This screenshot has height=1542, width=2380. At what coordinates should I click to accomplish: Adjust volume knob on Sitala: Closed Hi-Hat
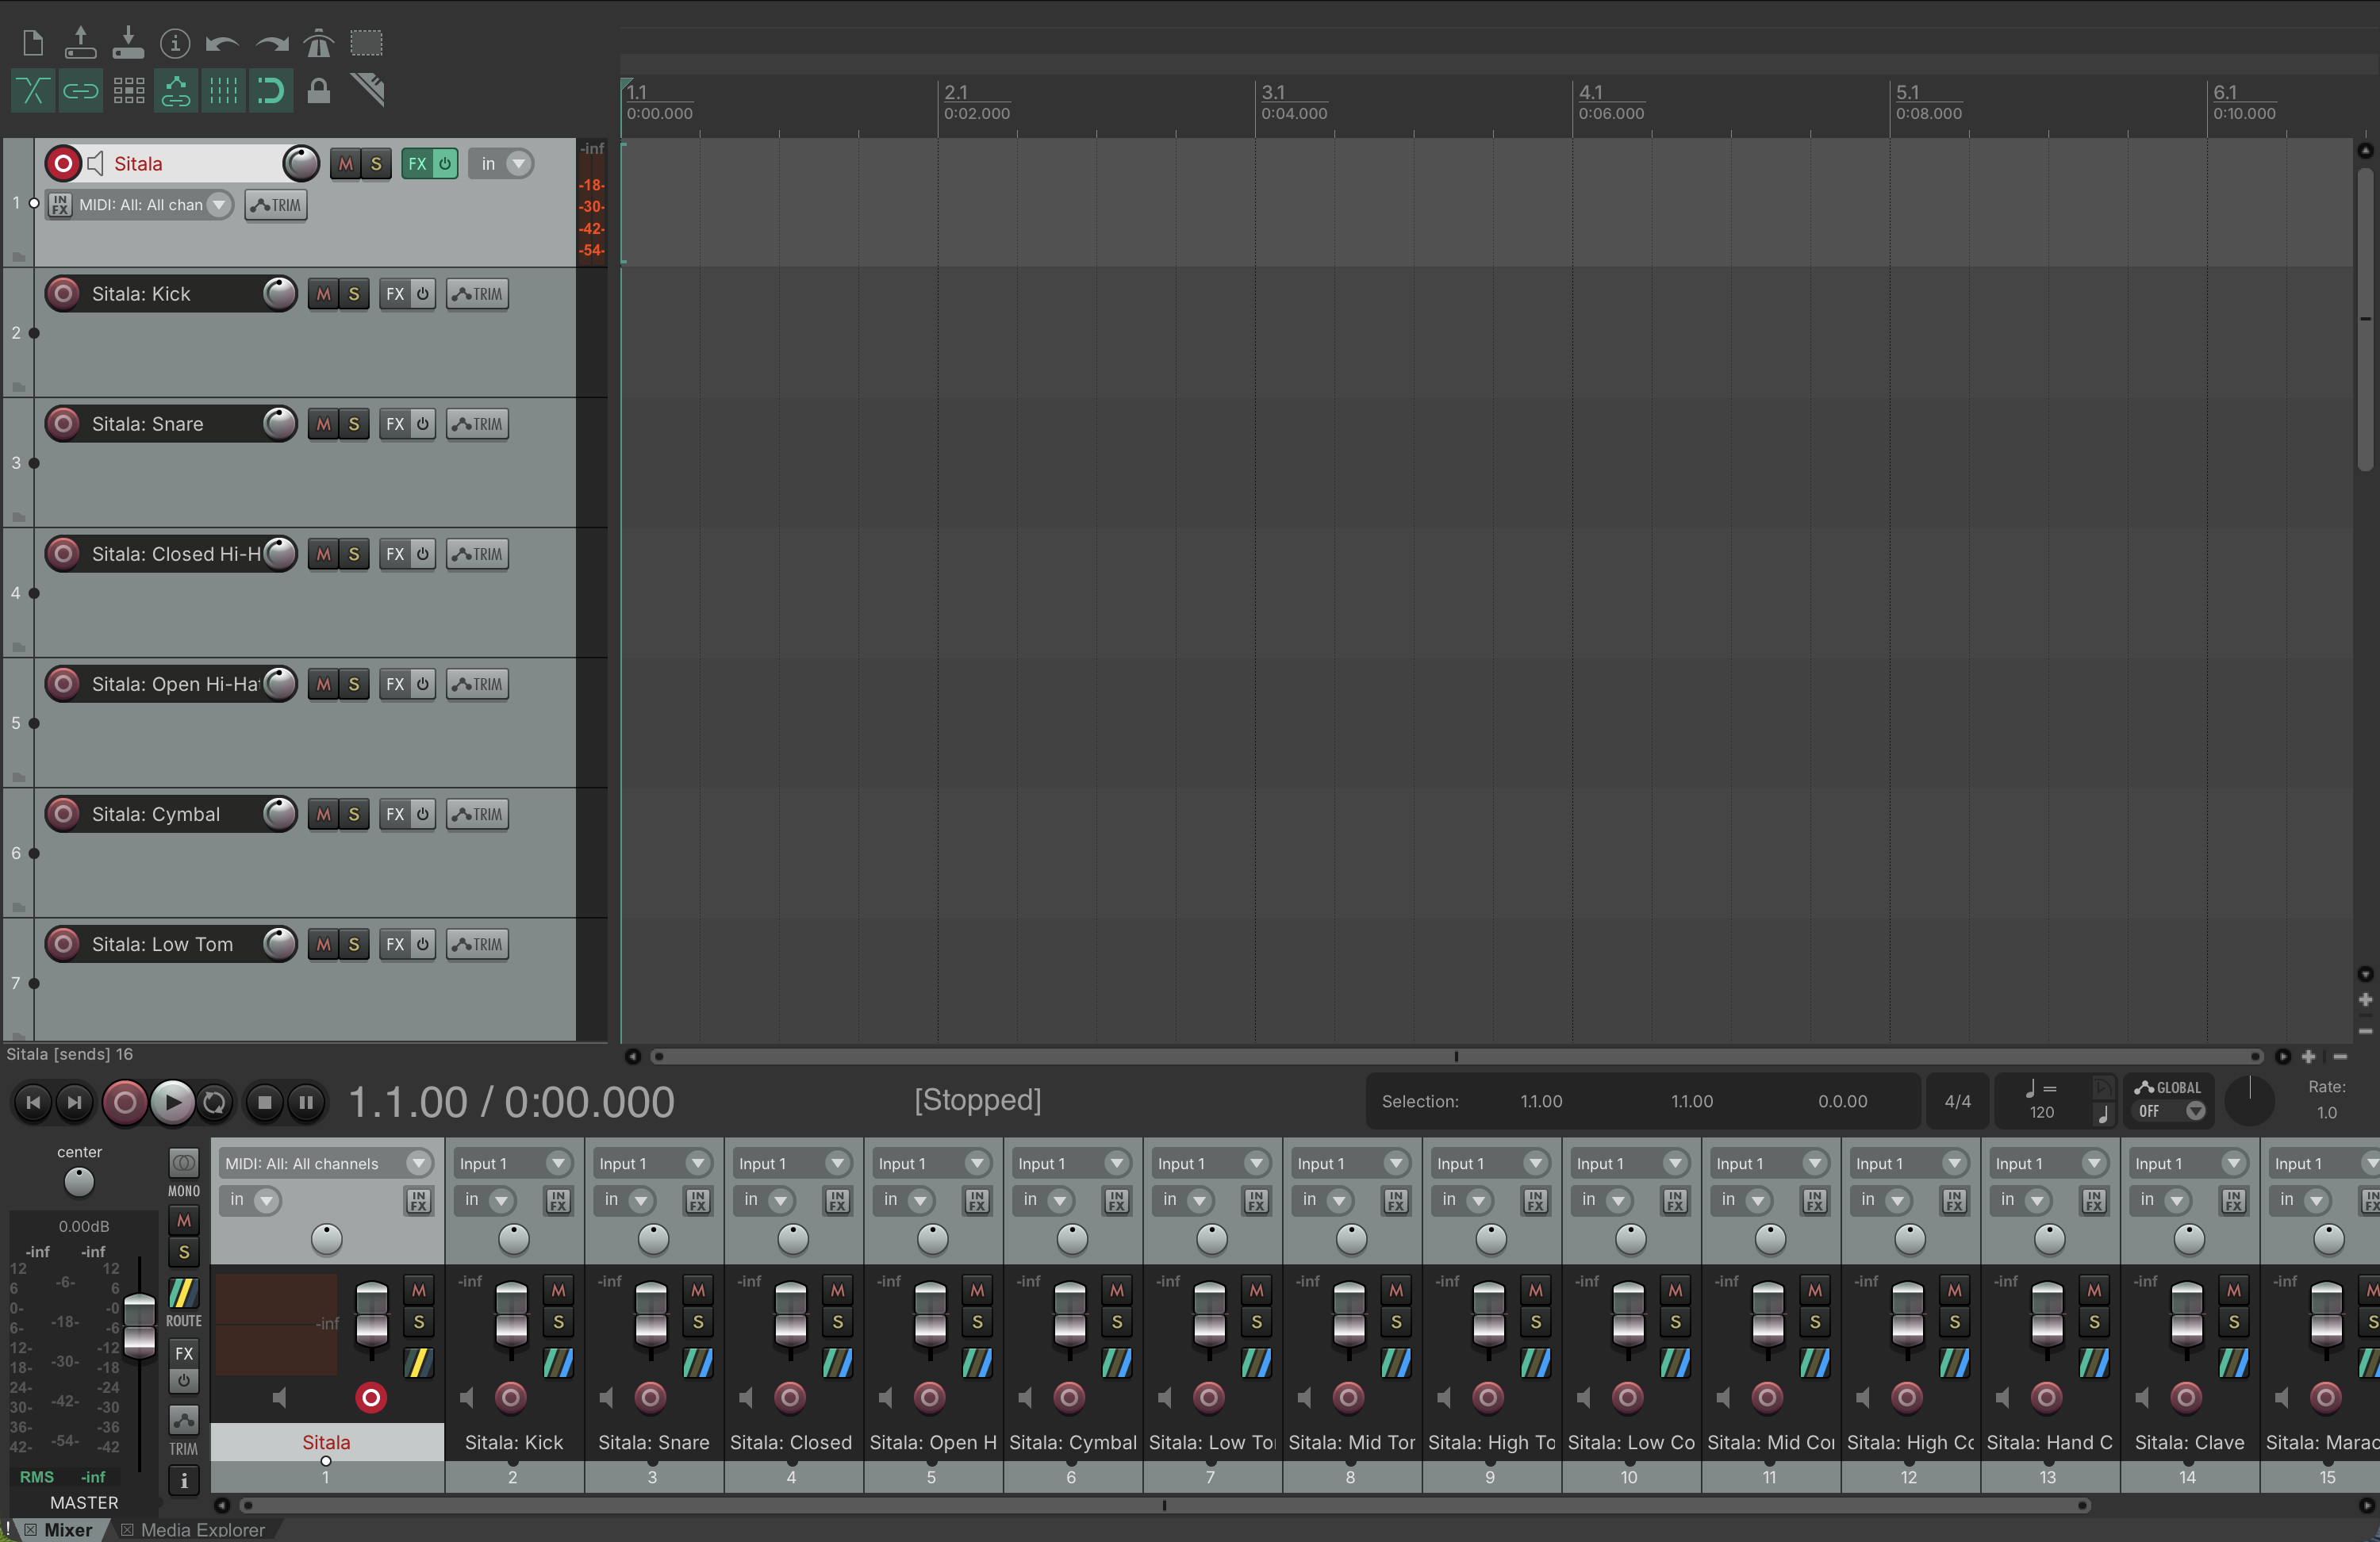pyautogui.click(x=280, y=553)
